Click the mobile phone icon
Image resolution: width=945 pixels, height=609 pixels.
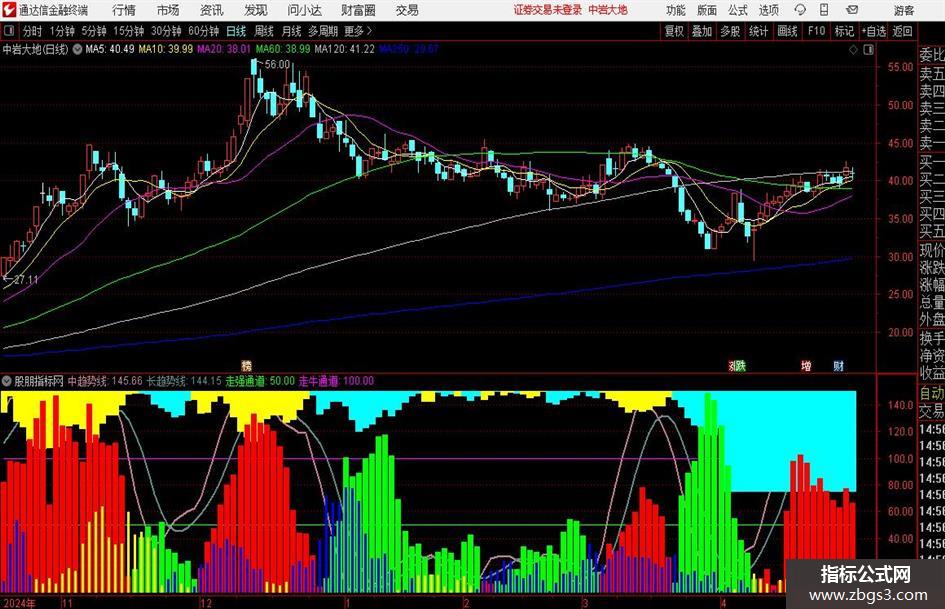tap(824, 10)
